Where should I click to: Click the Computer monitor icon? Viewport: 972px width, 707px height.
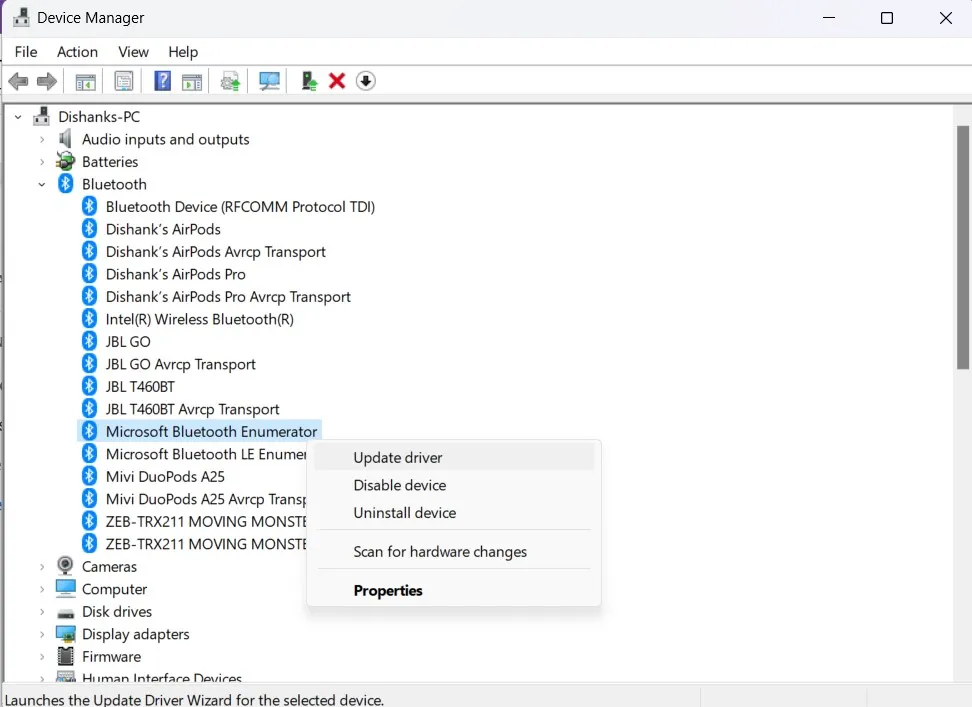click(x=65, y=589)
